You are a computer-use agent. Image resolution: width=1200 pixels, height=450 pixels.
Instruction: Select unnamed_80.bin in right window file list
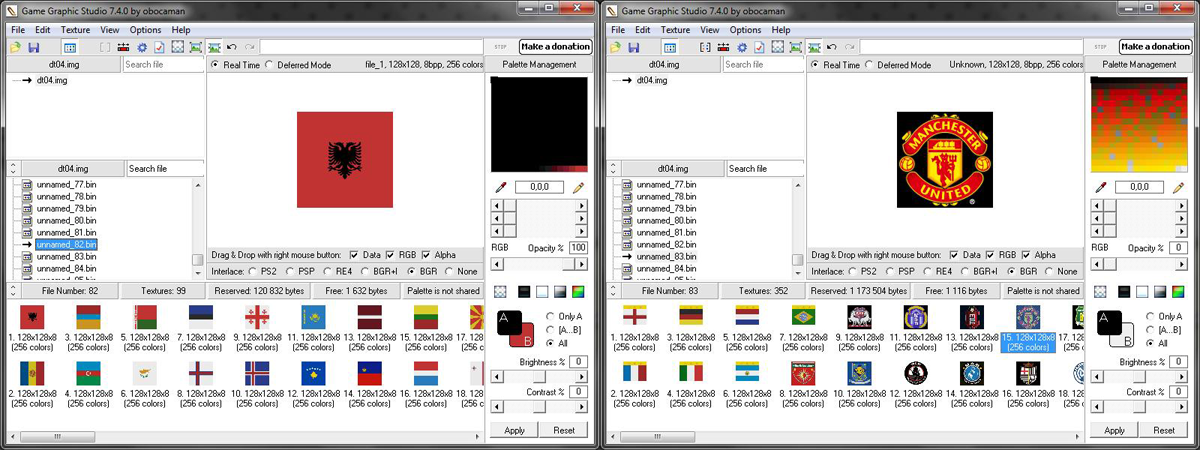tap(666, 221)
